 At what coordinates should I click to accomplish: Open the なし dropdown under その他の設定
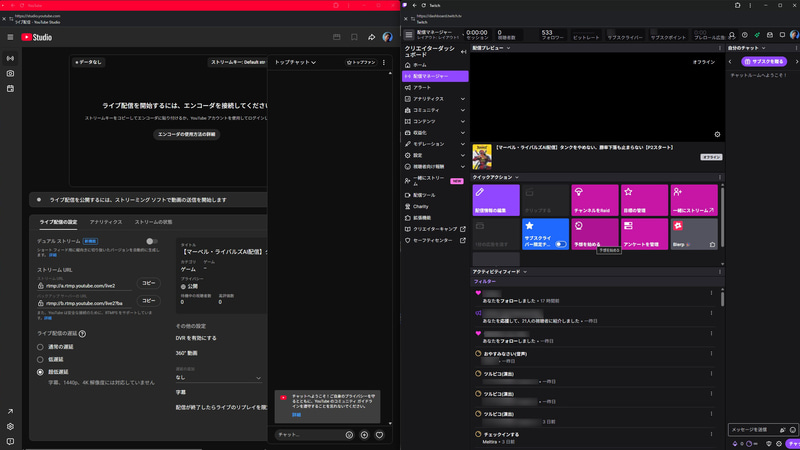(x=218, y=378)
